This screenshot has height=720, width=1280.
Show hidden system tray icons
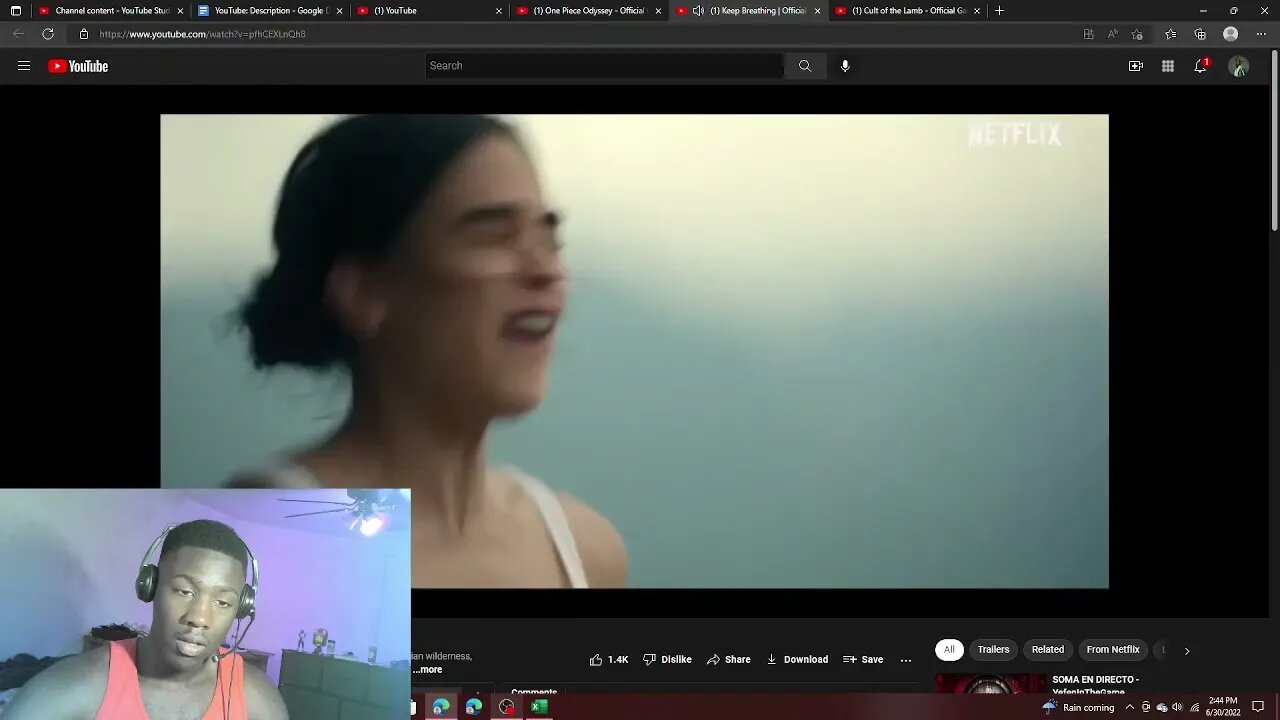1130,707
